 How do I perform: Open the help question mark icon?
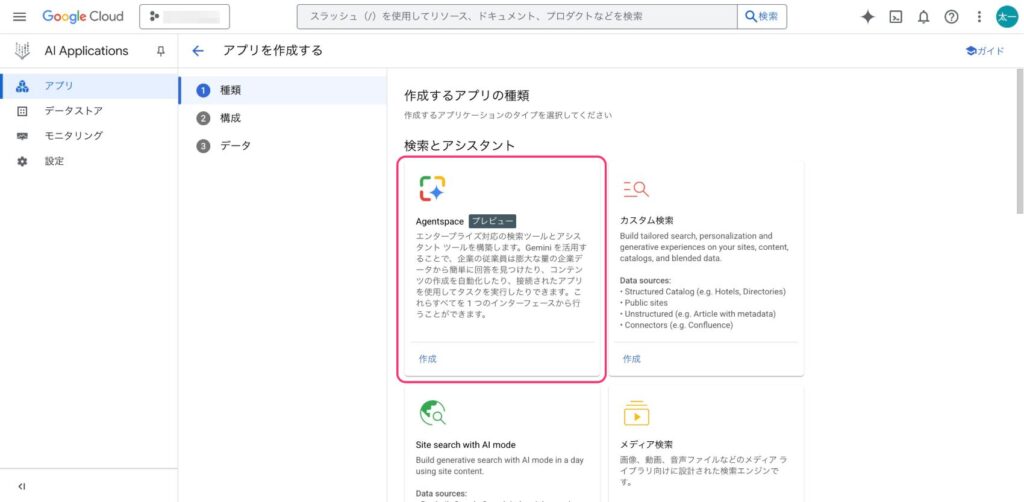point(952,17)
